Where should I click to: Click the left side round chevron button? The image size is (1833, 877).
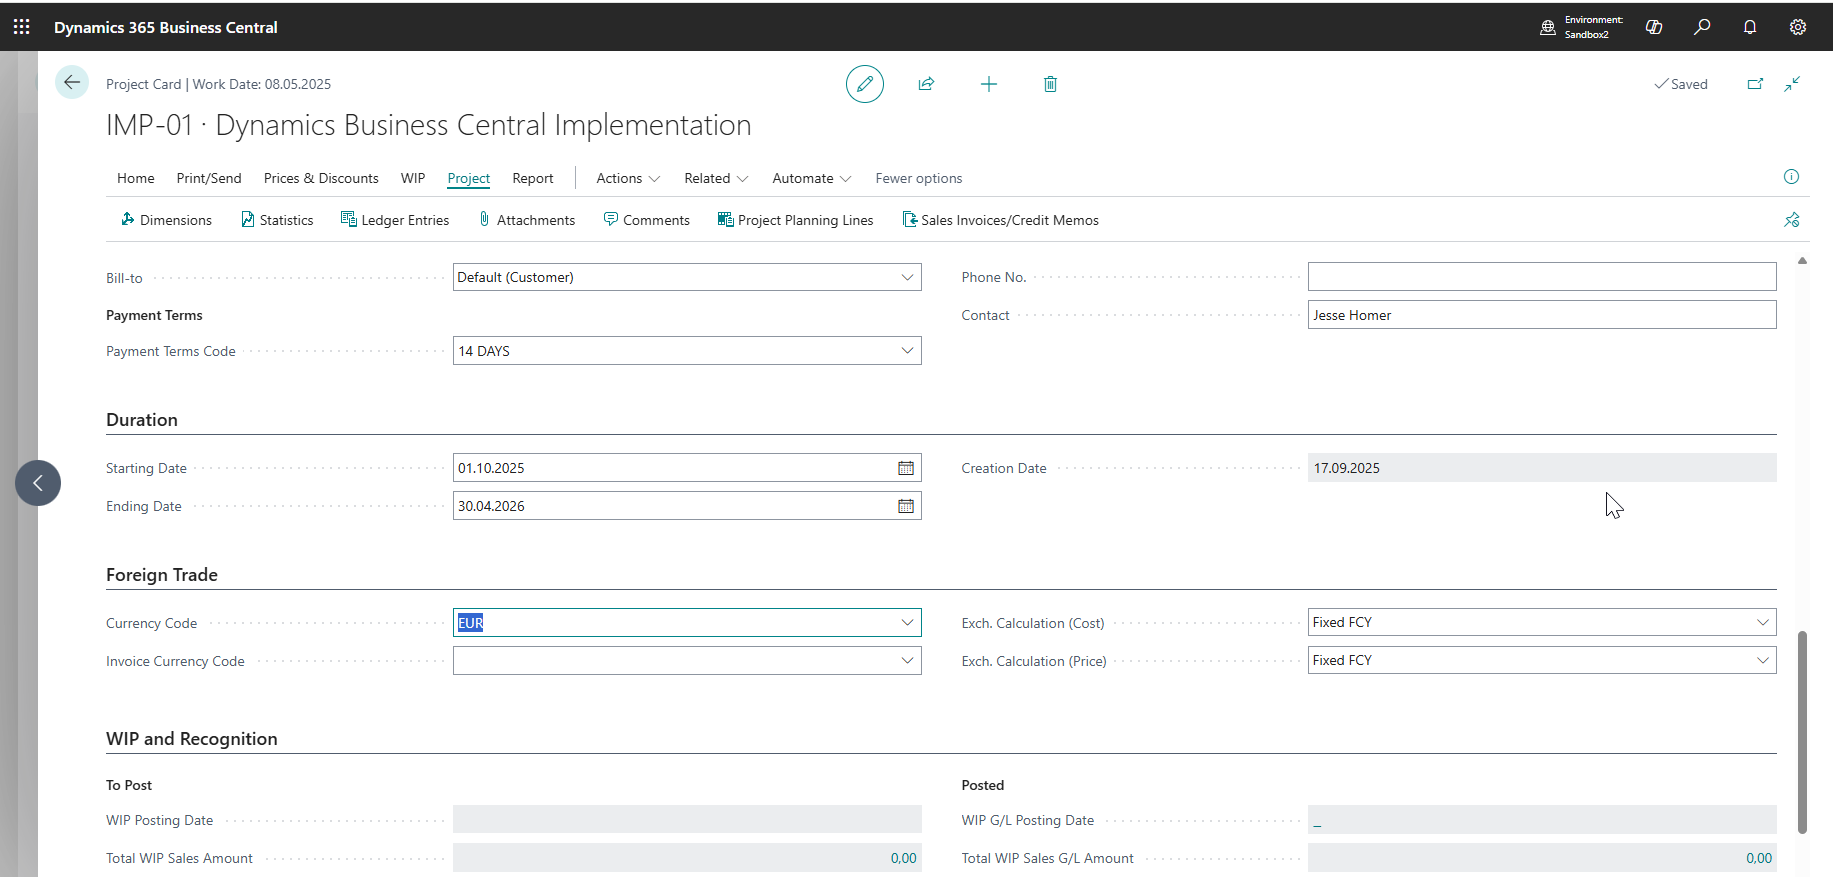[x=38, y=483]
